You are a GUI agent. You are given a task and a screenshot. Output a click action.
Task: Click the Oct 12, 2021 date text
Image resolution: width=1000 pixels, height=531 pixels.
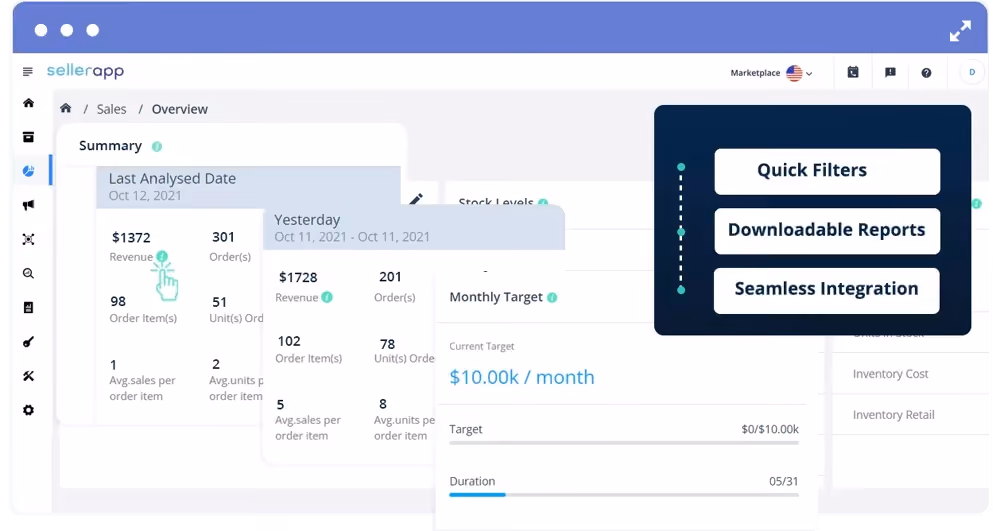[145, 196]
